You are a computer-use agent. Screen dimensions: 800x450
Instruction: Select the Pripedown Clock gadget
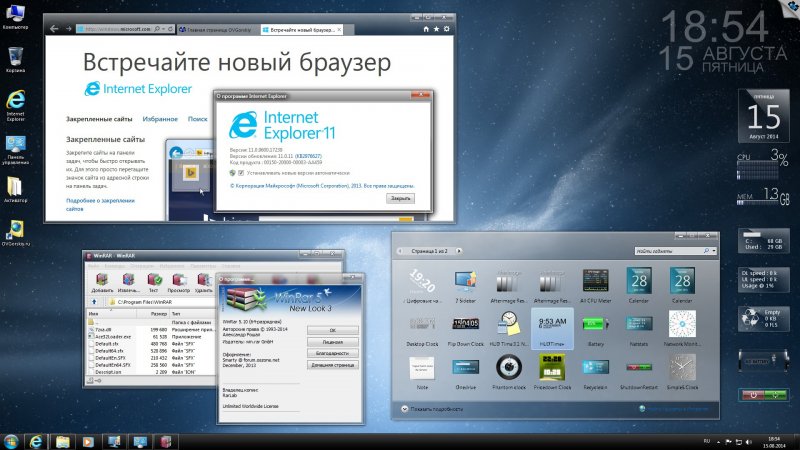[552, 372]
